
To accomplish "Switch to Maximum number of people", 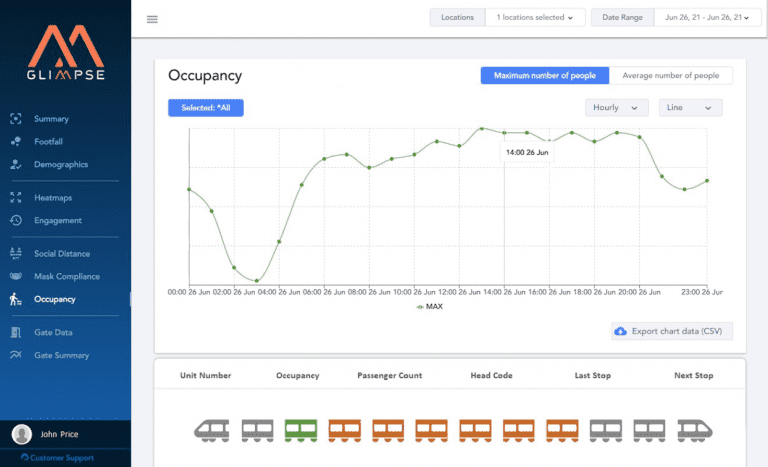I will point(545,76).
